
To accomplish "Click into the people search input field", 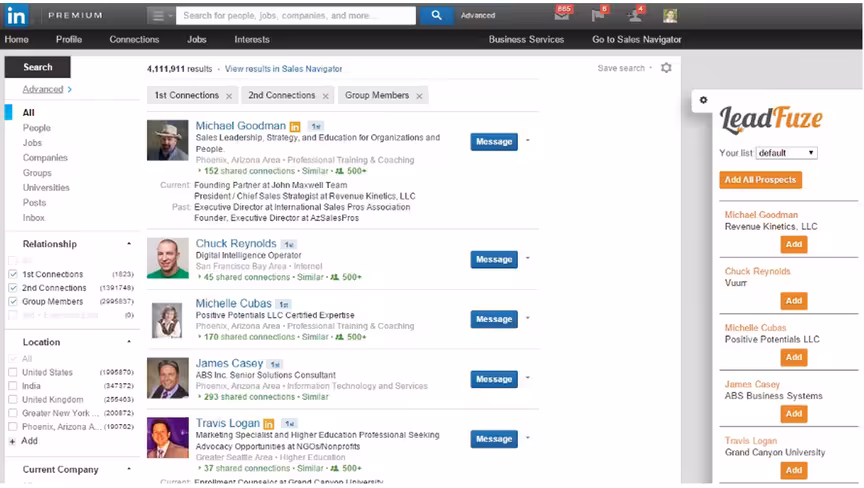I will (296, 15).
